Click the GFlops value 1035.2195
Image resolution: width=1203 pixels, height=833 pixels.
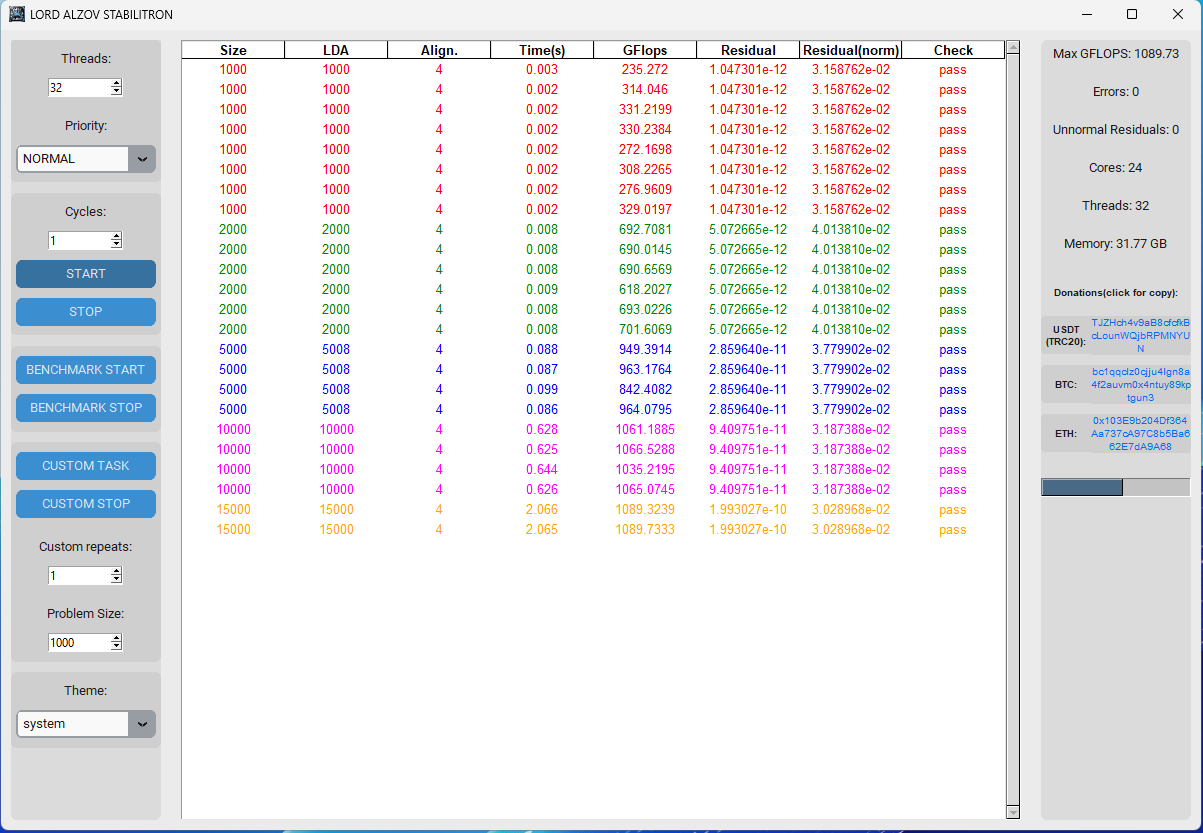click(645, 470)
